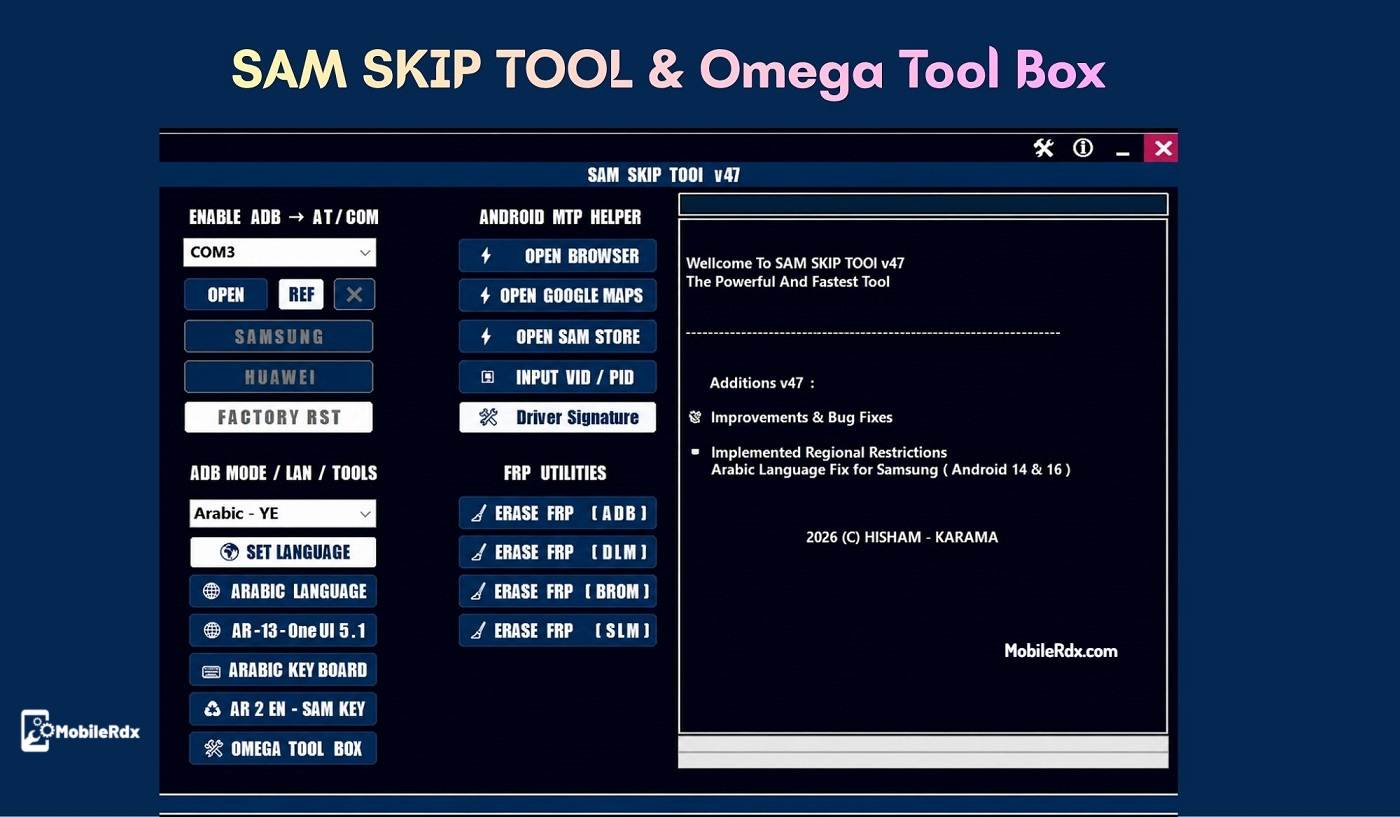Expand the COM3 port dropdown

[279, 252]
